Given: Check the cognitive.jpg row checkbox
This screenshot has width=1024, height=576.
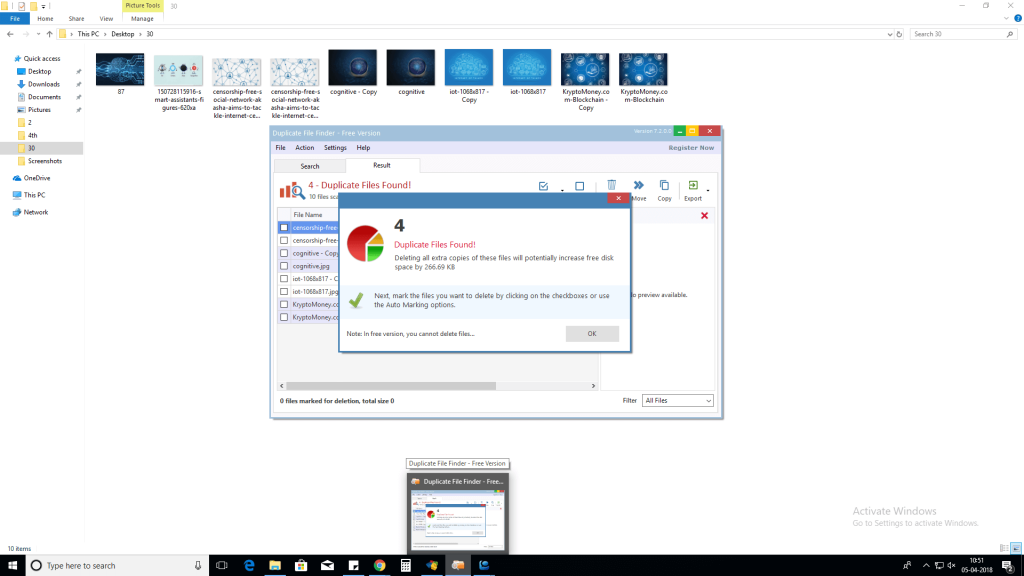Looking at the screenshot, I should point(284,266).
